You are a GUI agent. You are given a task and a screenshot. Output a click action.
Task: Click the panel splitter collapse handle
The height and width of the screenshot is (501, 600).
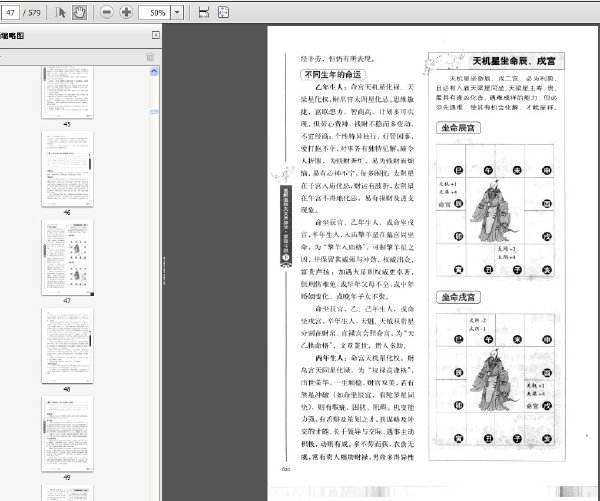click(164, 271)
